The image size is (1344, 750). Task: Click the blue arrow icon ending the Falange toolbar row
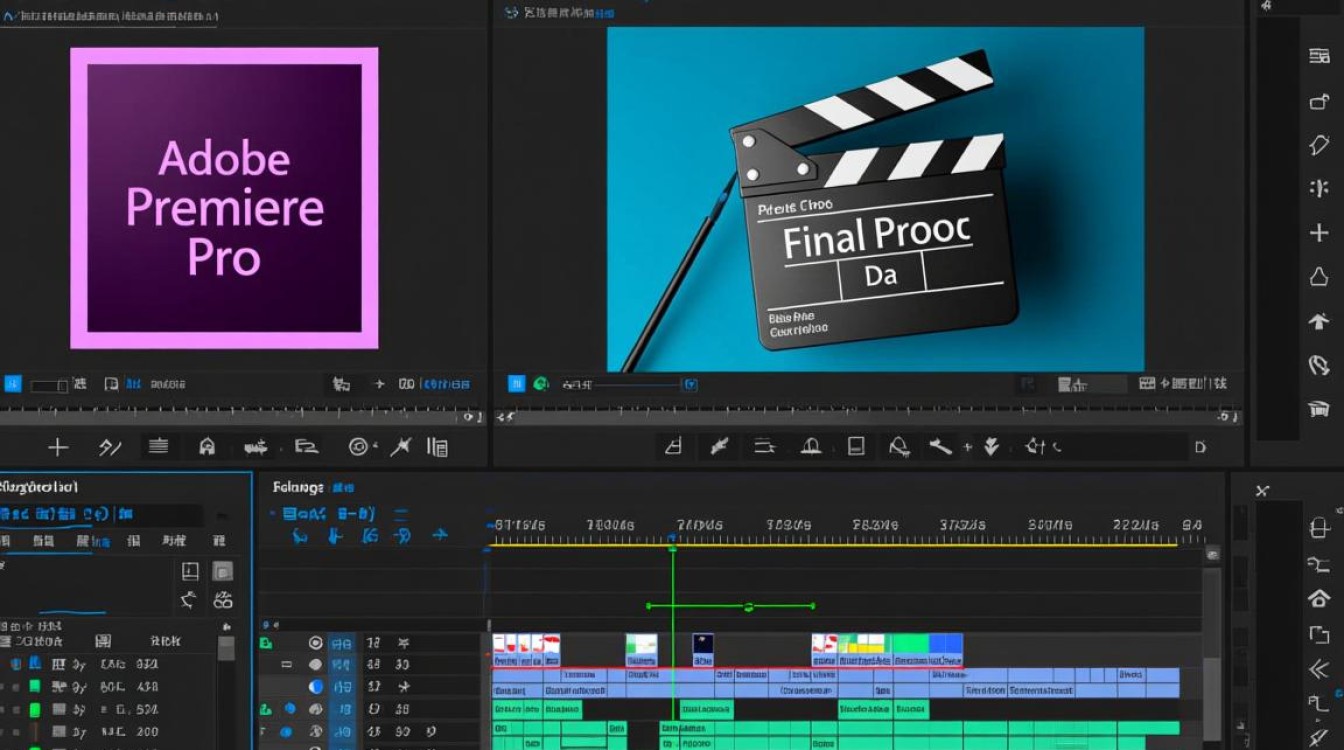[439, 537]
